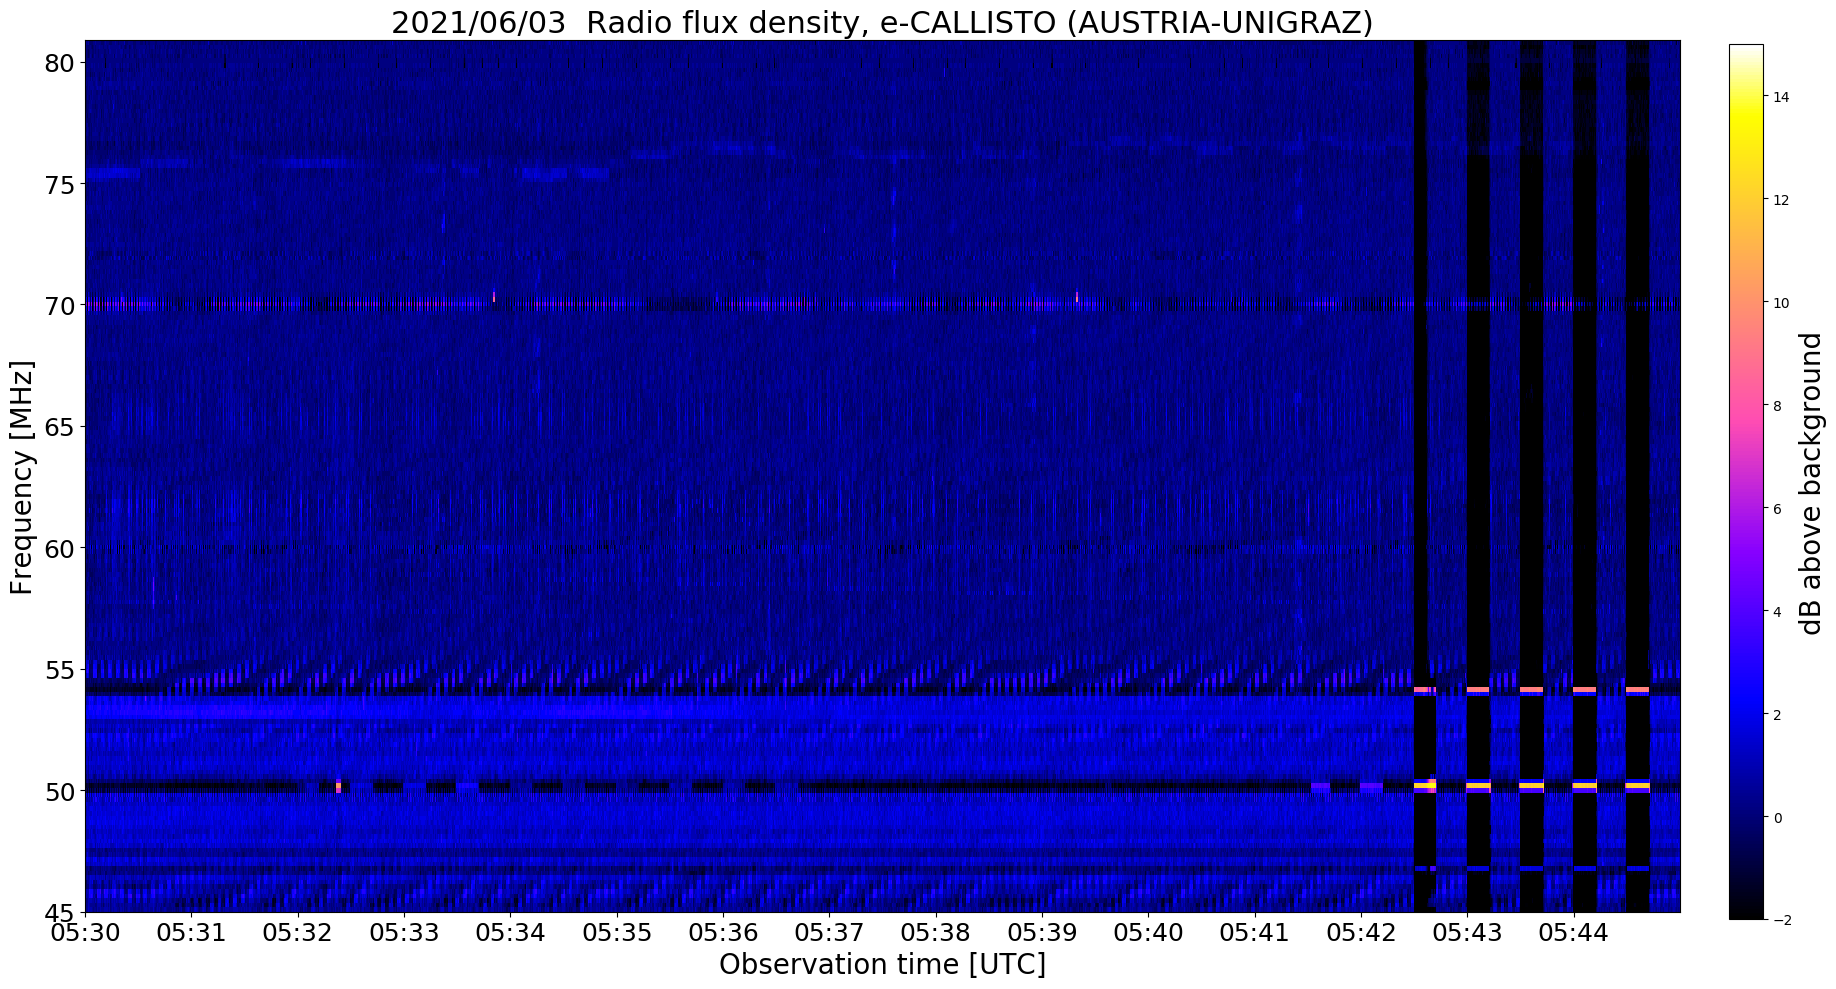Click the bright 75.5 MHz streak near 05:30

[112, 173]
